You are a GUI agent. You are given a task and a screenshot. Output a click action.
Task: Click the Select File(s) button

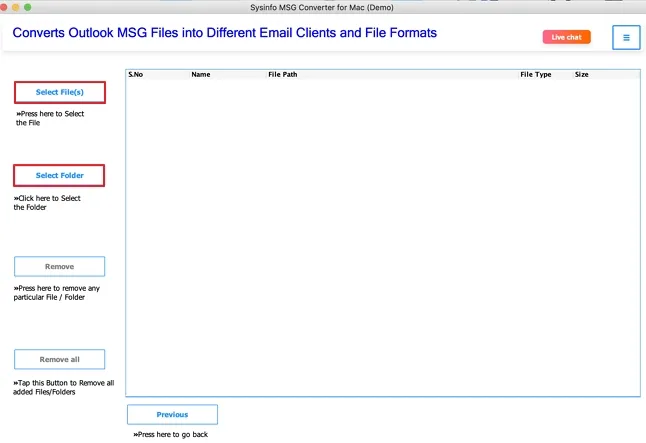coord(60,92)
